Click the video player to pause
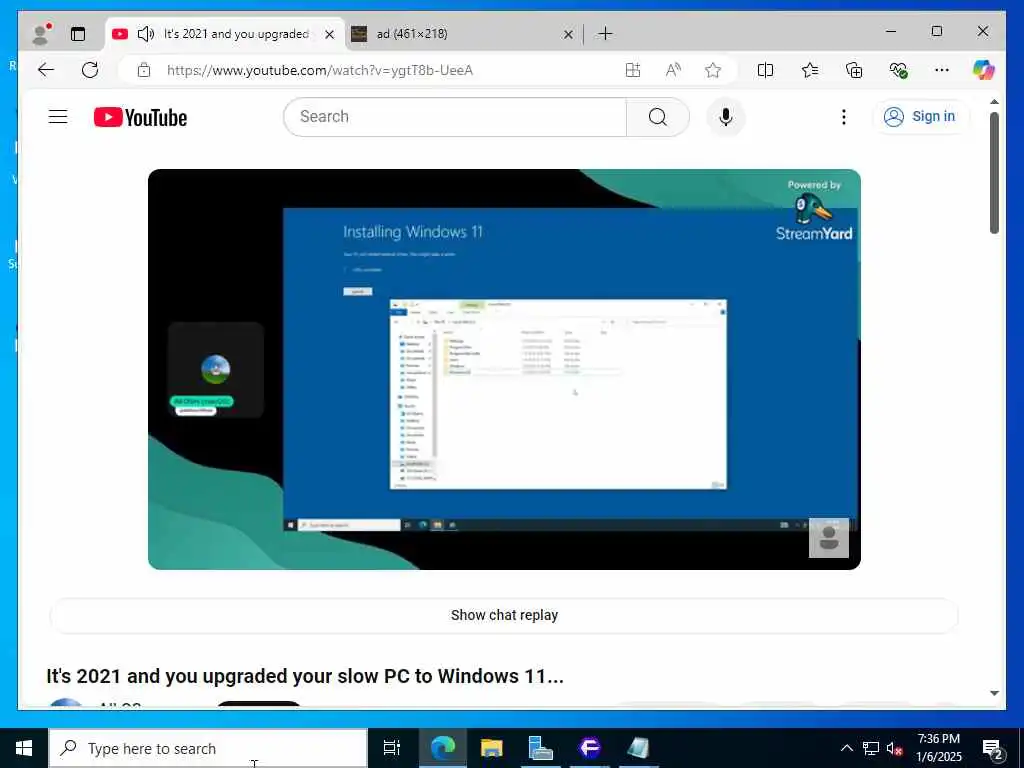Screen dimensions: 1024x768 (x=504, y=369)
